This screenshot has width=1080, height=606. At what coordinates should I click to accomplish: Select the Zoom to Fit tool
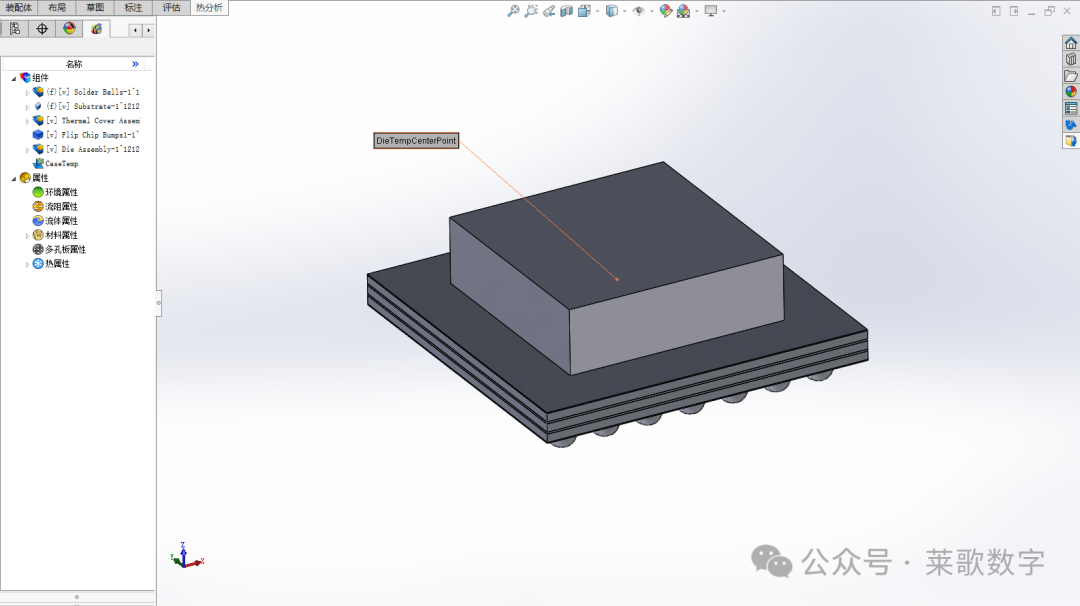(x=512, y=11)
